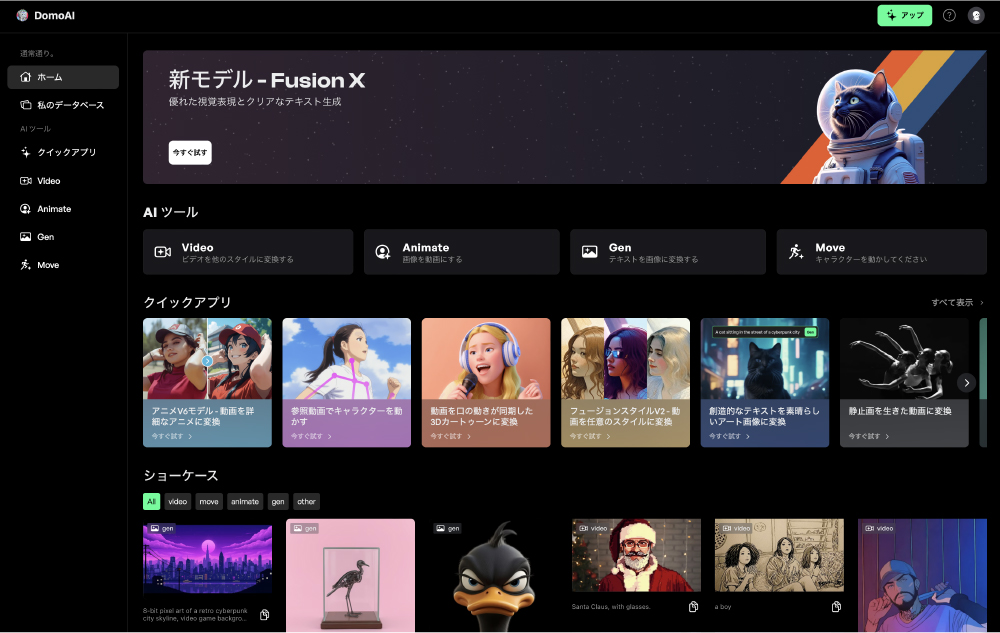Filter showcase by move tag
This screenshot has height=633, width=1000.
click(x=209, y=502)
